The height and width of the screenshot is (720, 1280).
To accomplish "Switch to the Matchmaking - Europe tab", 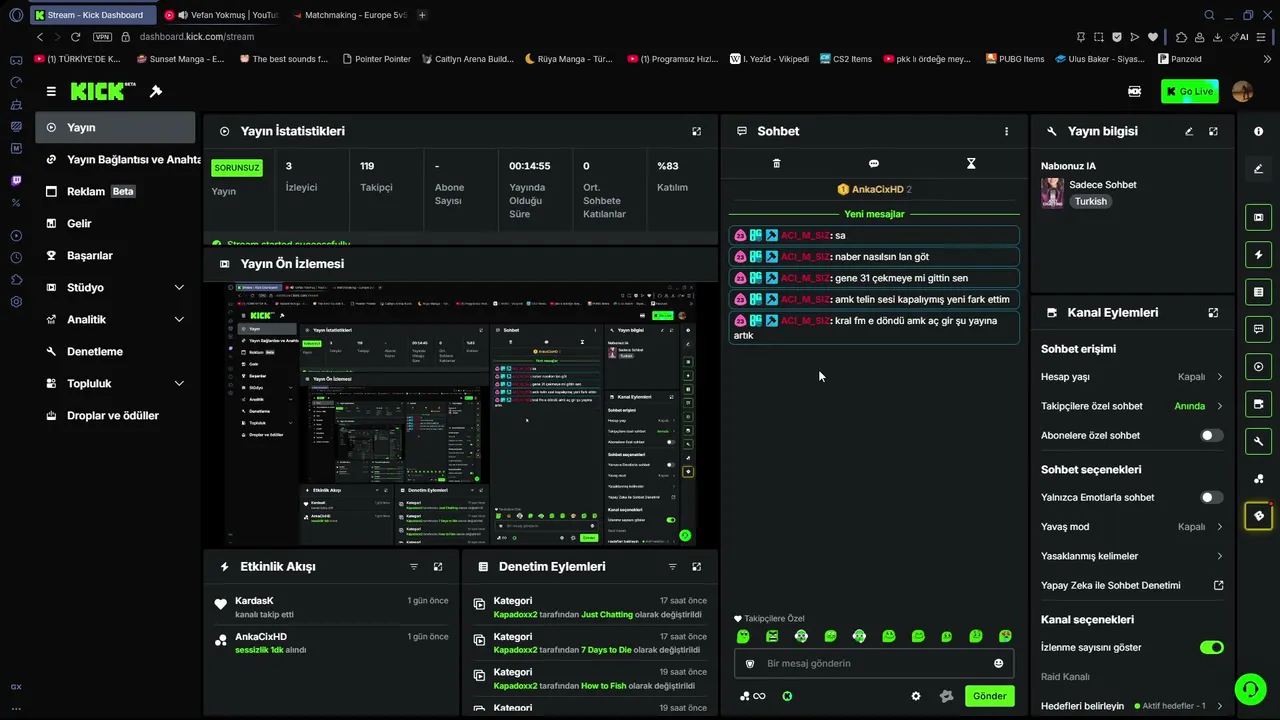I will pos(349,15).
